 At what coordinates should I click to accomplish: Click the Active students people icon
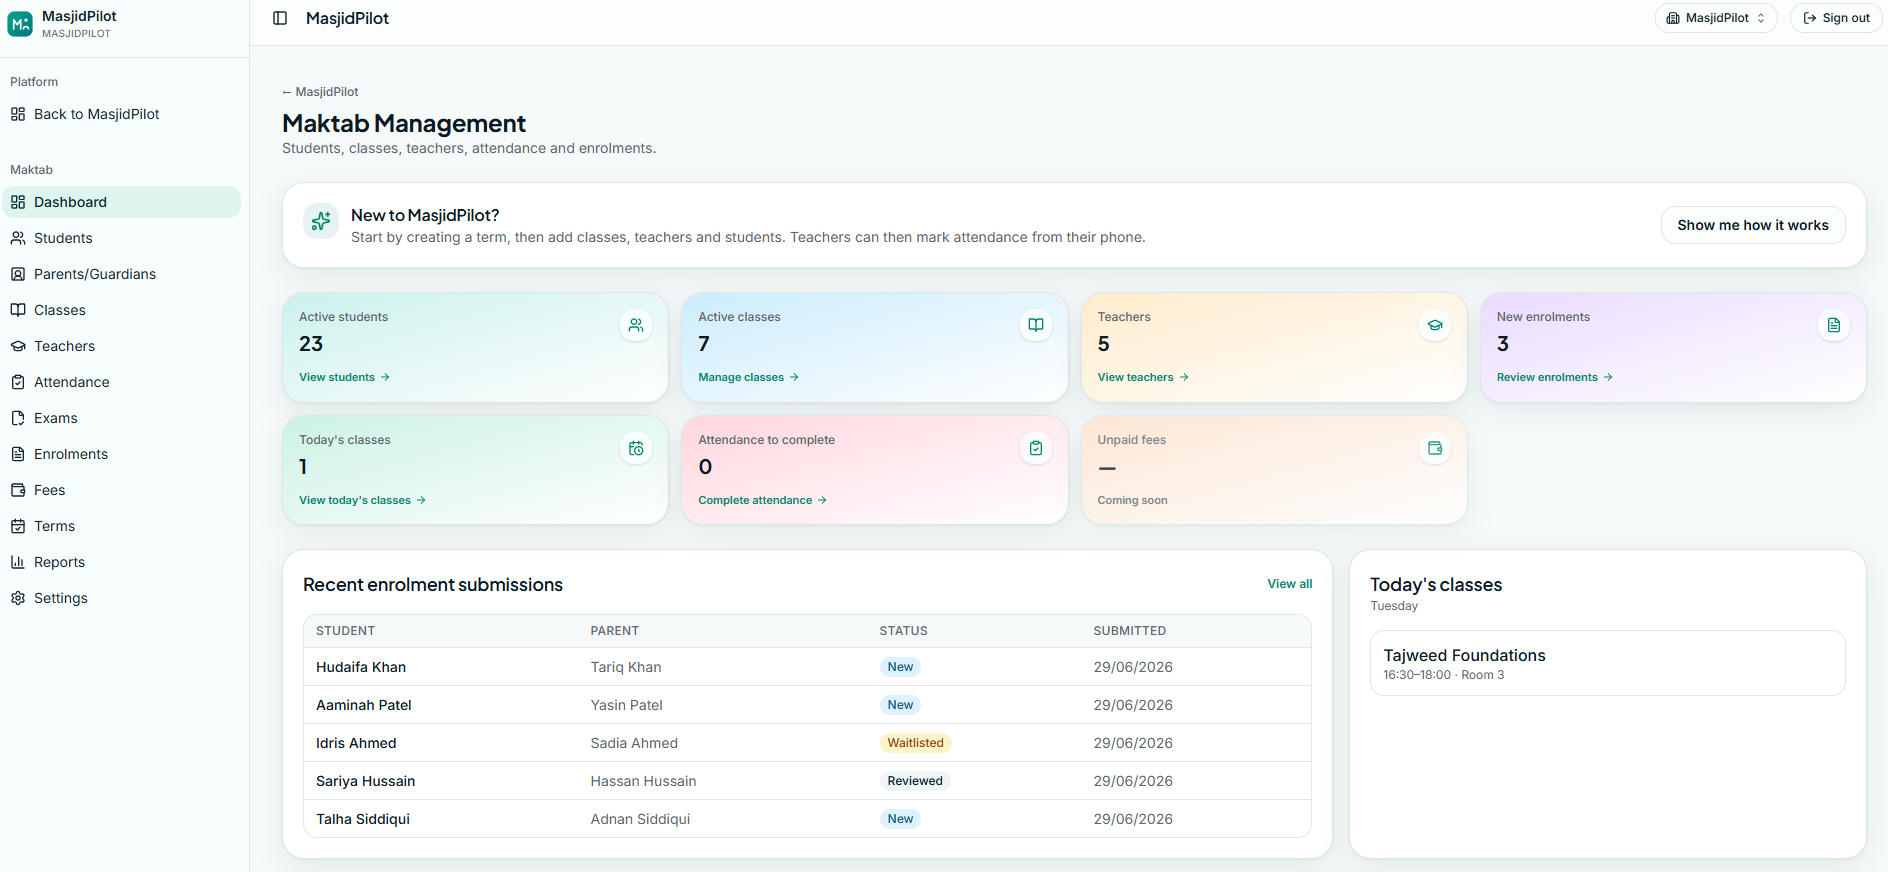click(636, 325)
